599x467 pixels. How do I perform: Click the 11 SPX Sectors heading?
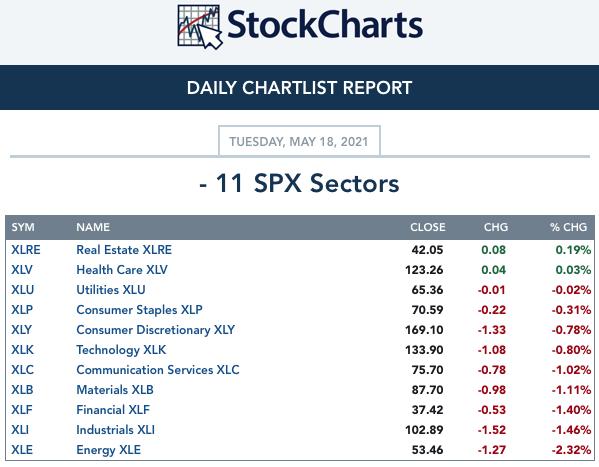coord(300,183)
